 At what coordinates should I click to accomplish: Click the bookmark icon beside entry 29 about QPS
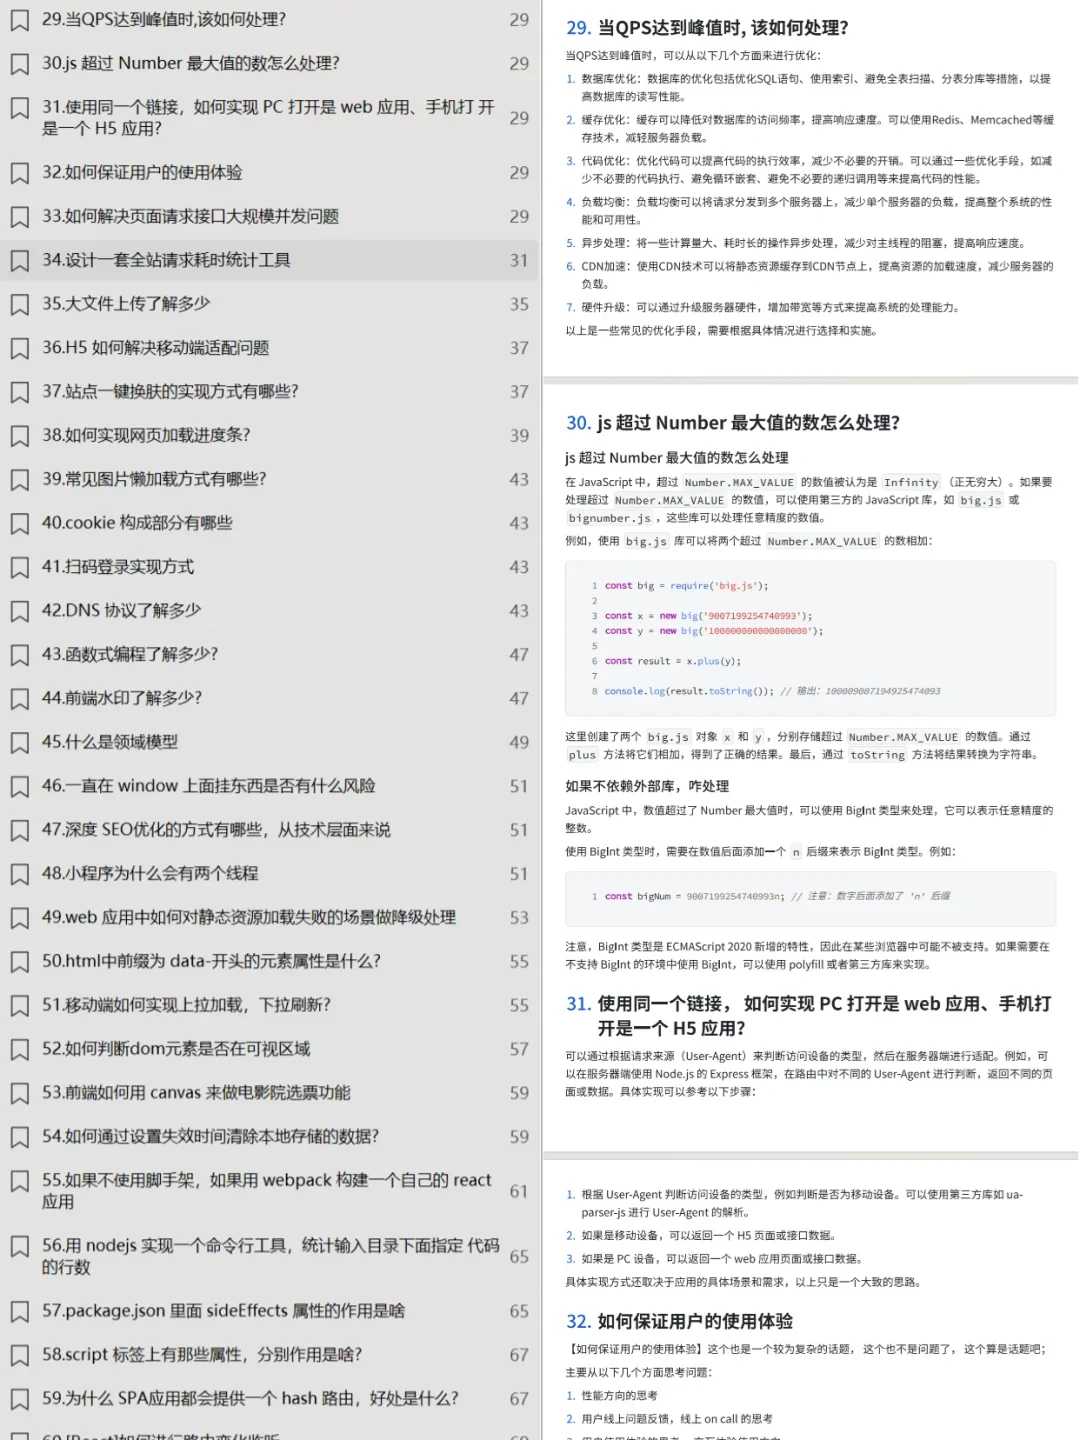20,19
